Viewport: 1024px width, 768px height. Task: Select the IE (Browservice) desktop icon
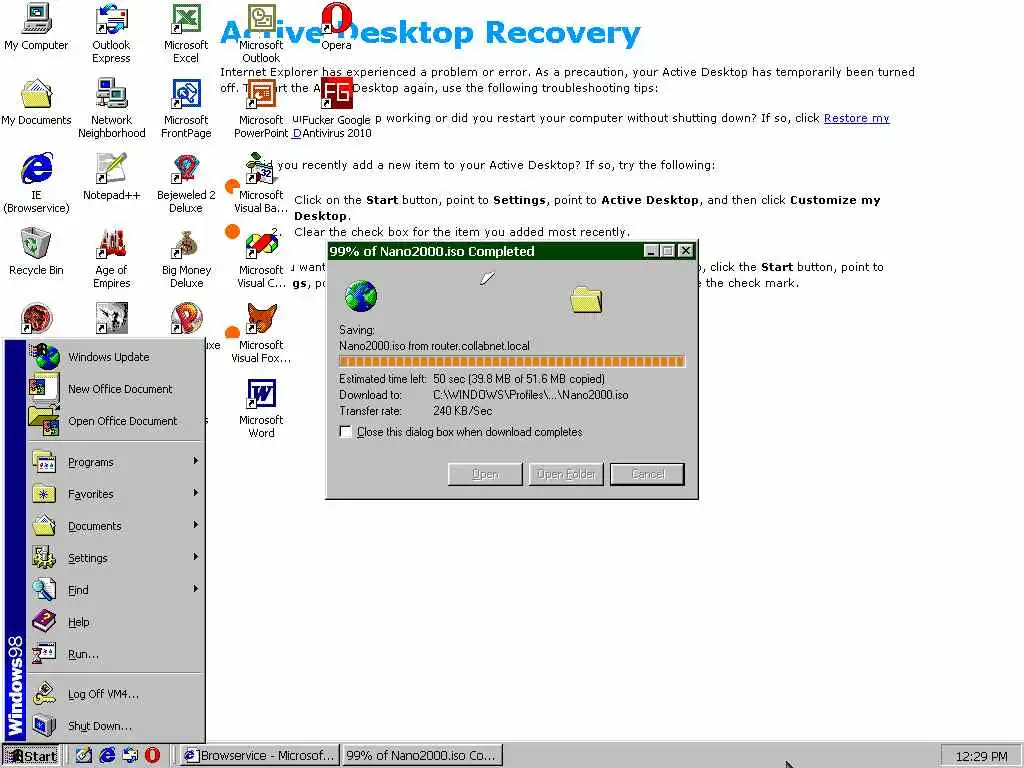pyautogui.click(x=37, y=183)
